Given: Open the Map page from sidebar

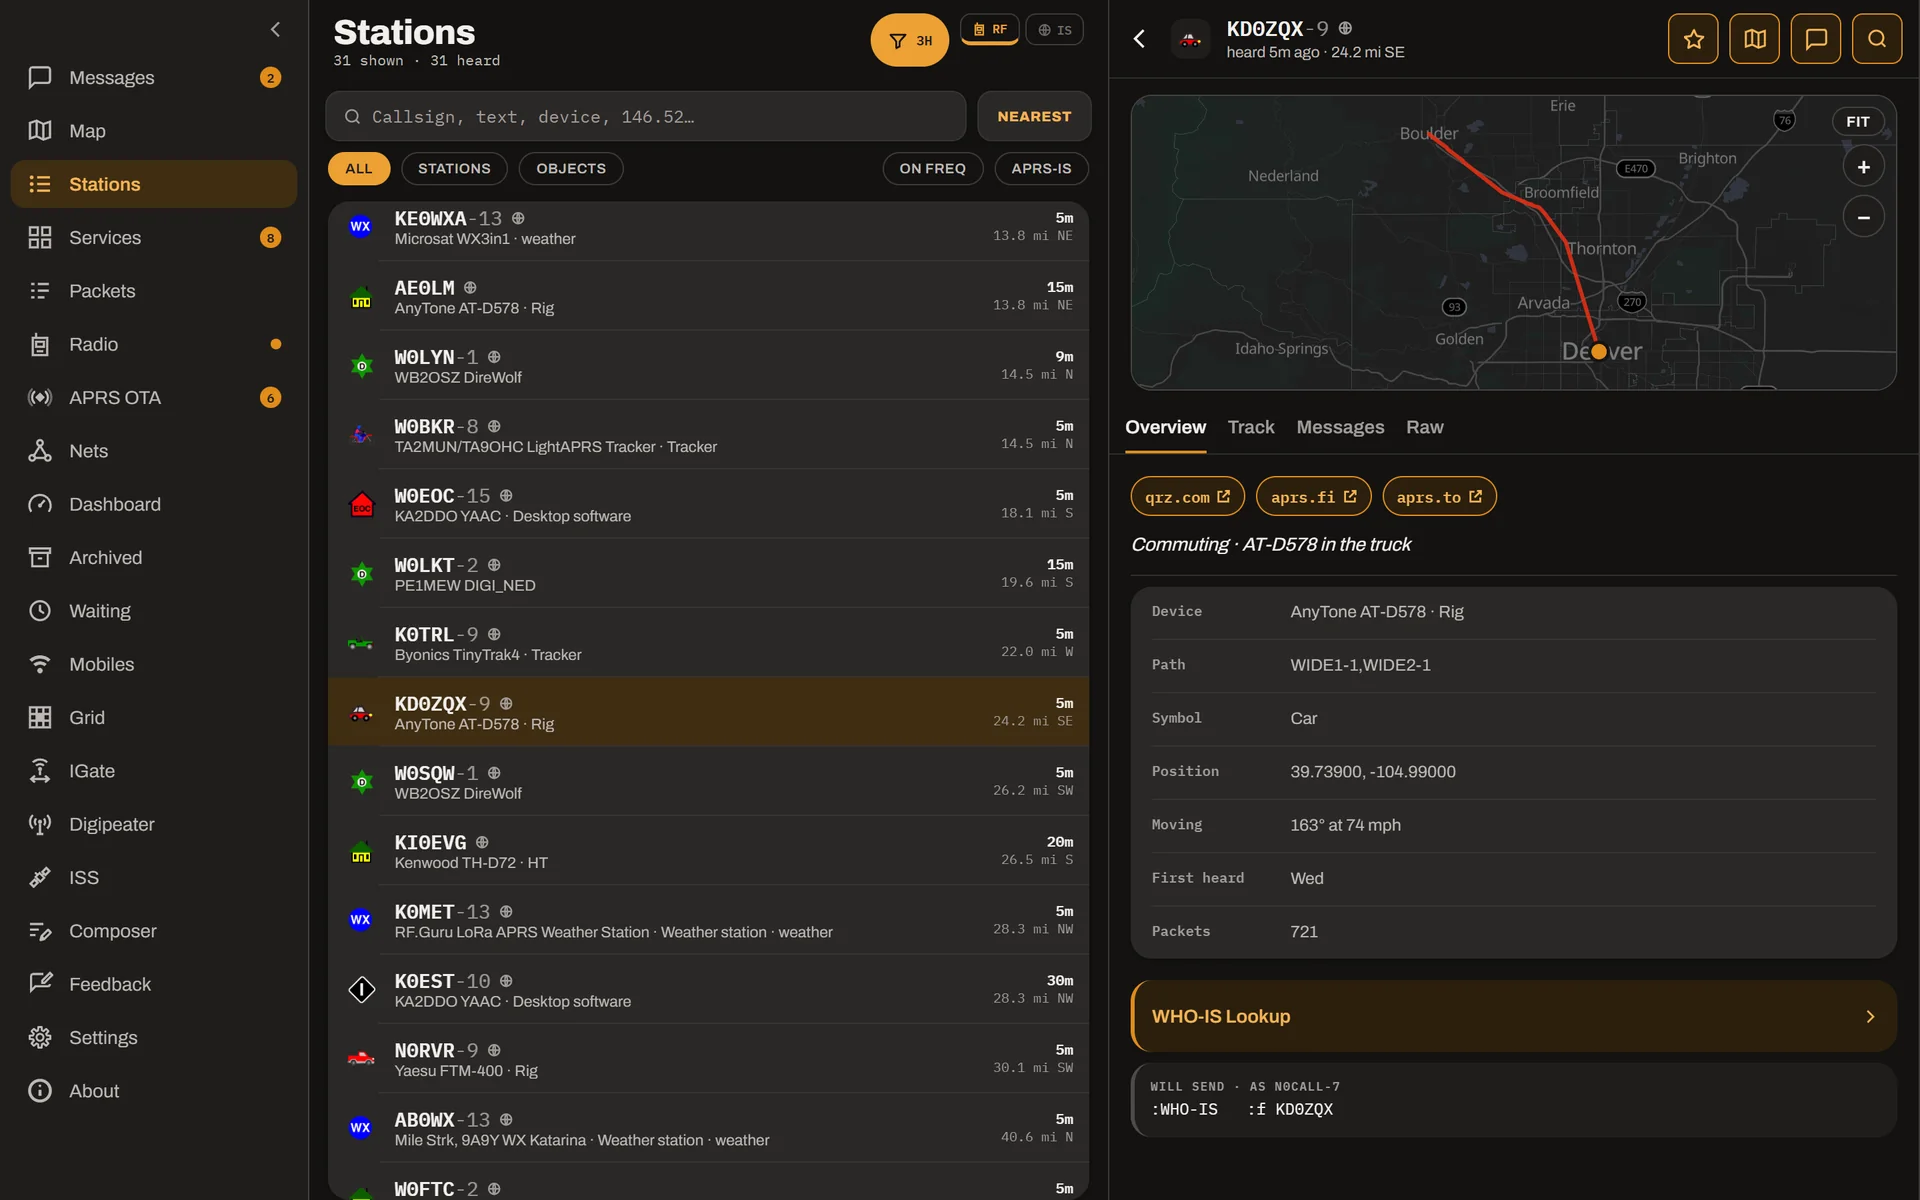Looking at the screenshot, I should (x=154, y=131).
